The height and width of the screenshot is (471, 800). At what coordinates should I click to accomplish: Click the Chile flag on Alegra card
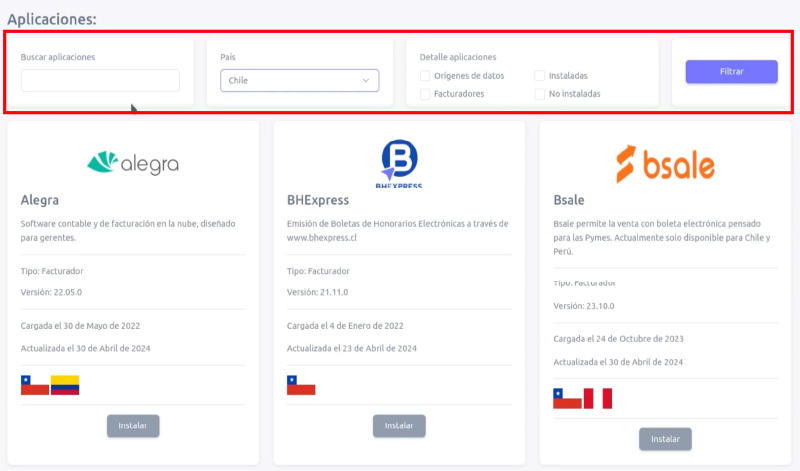[35, 385]
